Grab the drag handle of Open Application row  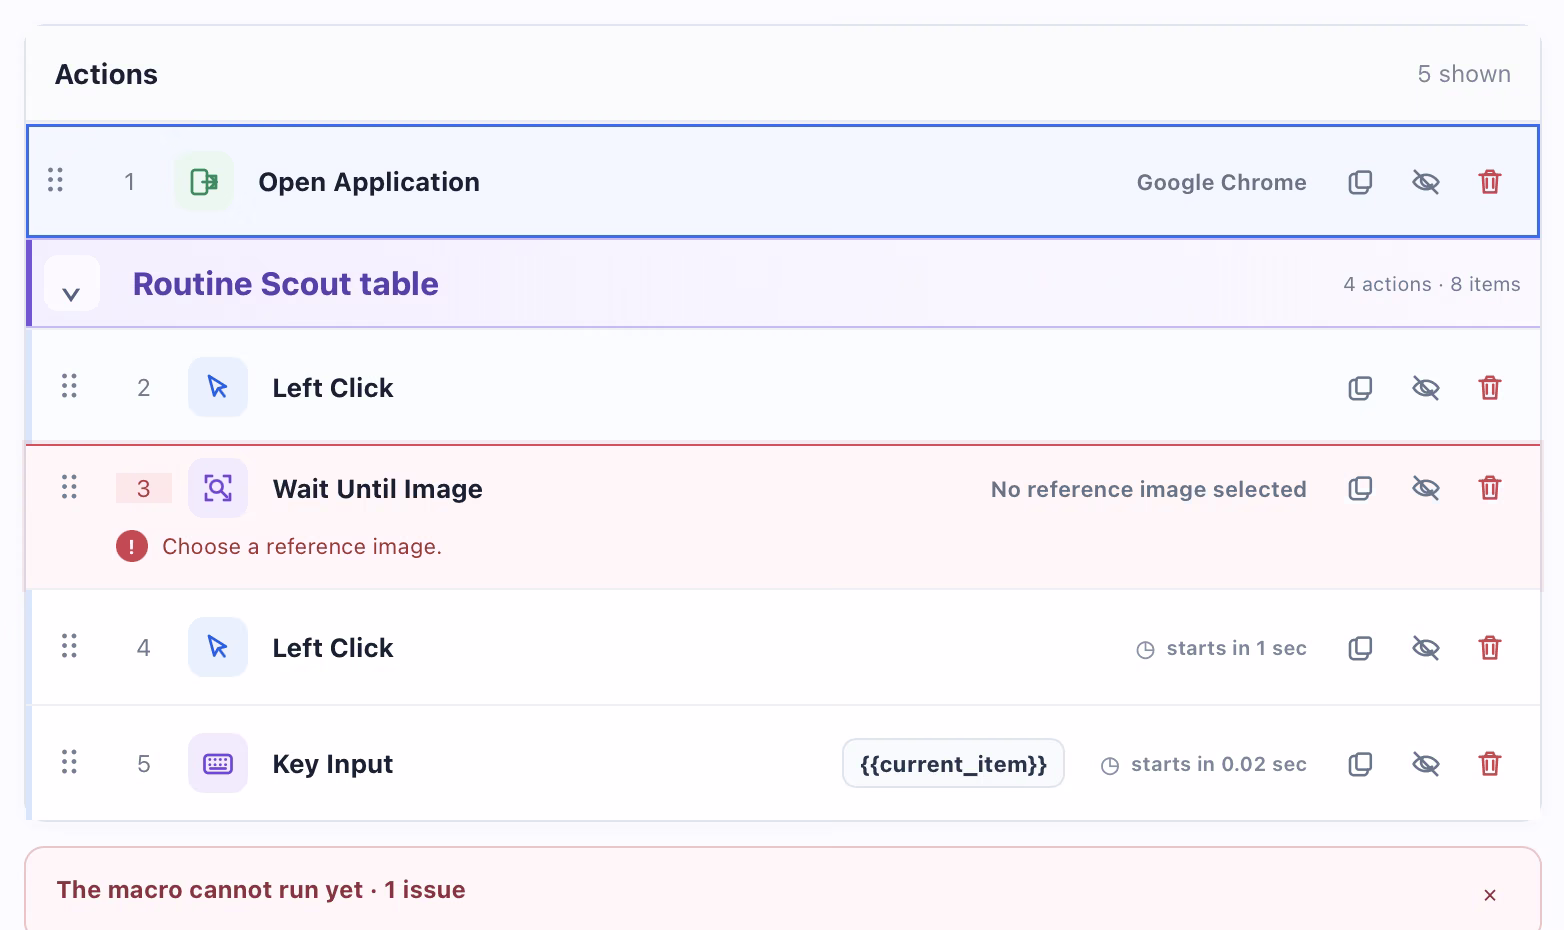pyautogui.click(x=56, y=180)
